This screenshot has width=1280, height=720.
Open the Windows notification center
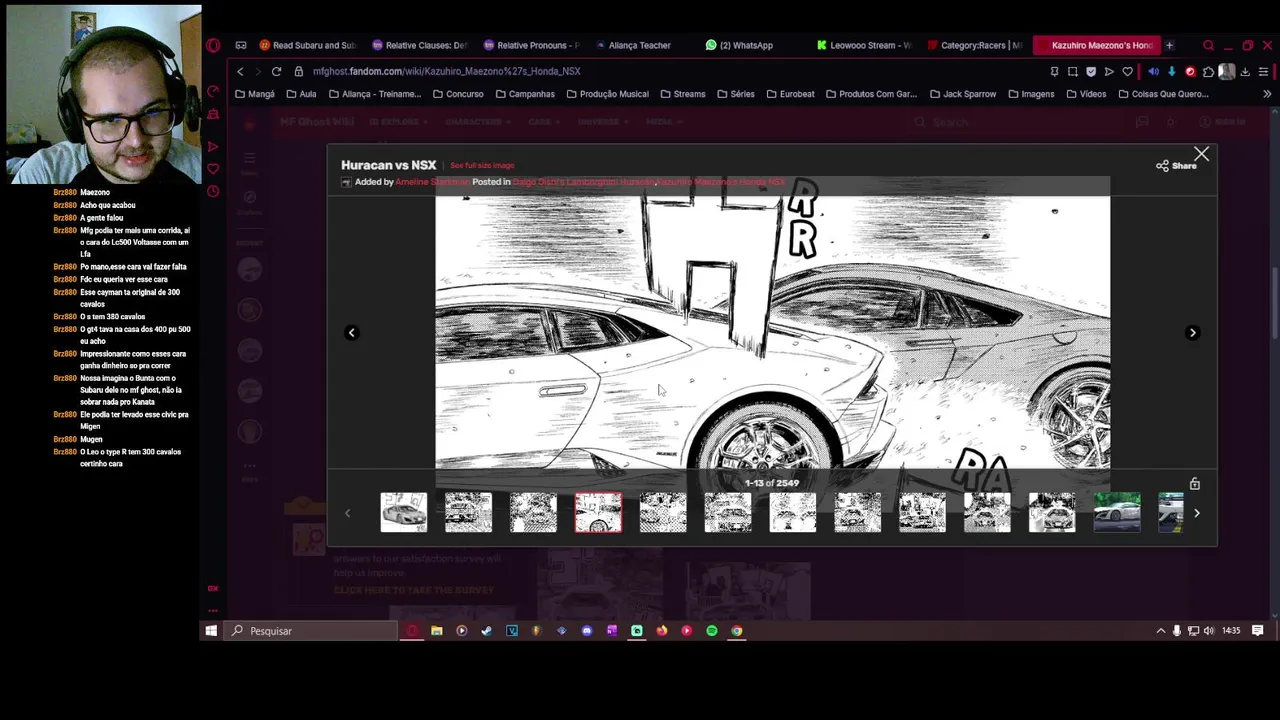pos(1258,631)
